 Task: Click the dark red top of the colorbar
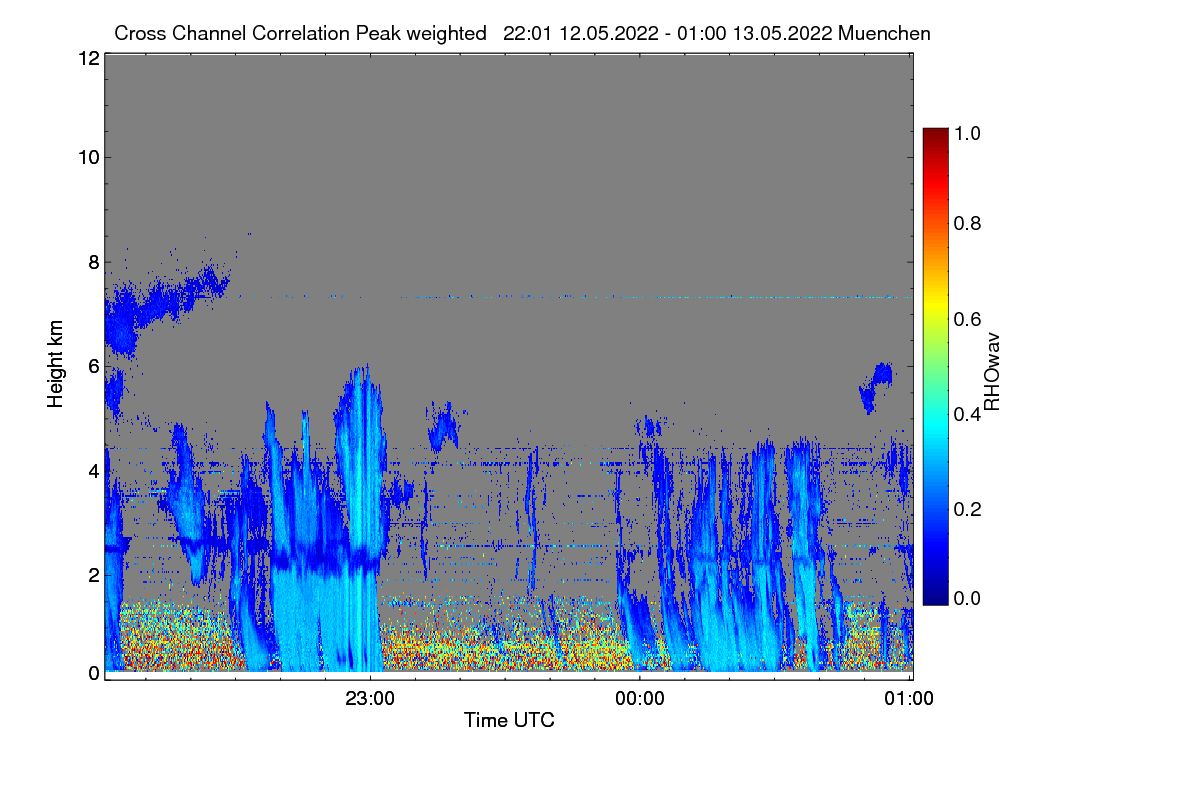[x=935, y=136]
